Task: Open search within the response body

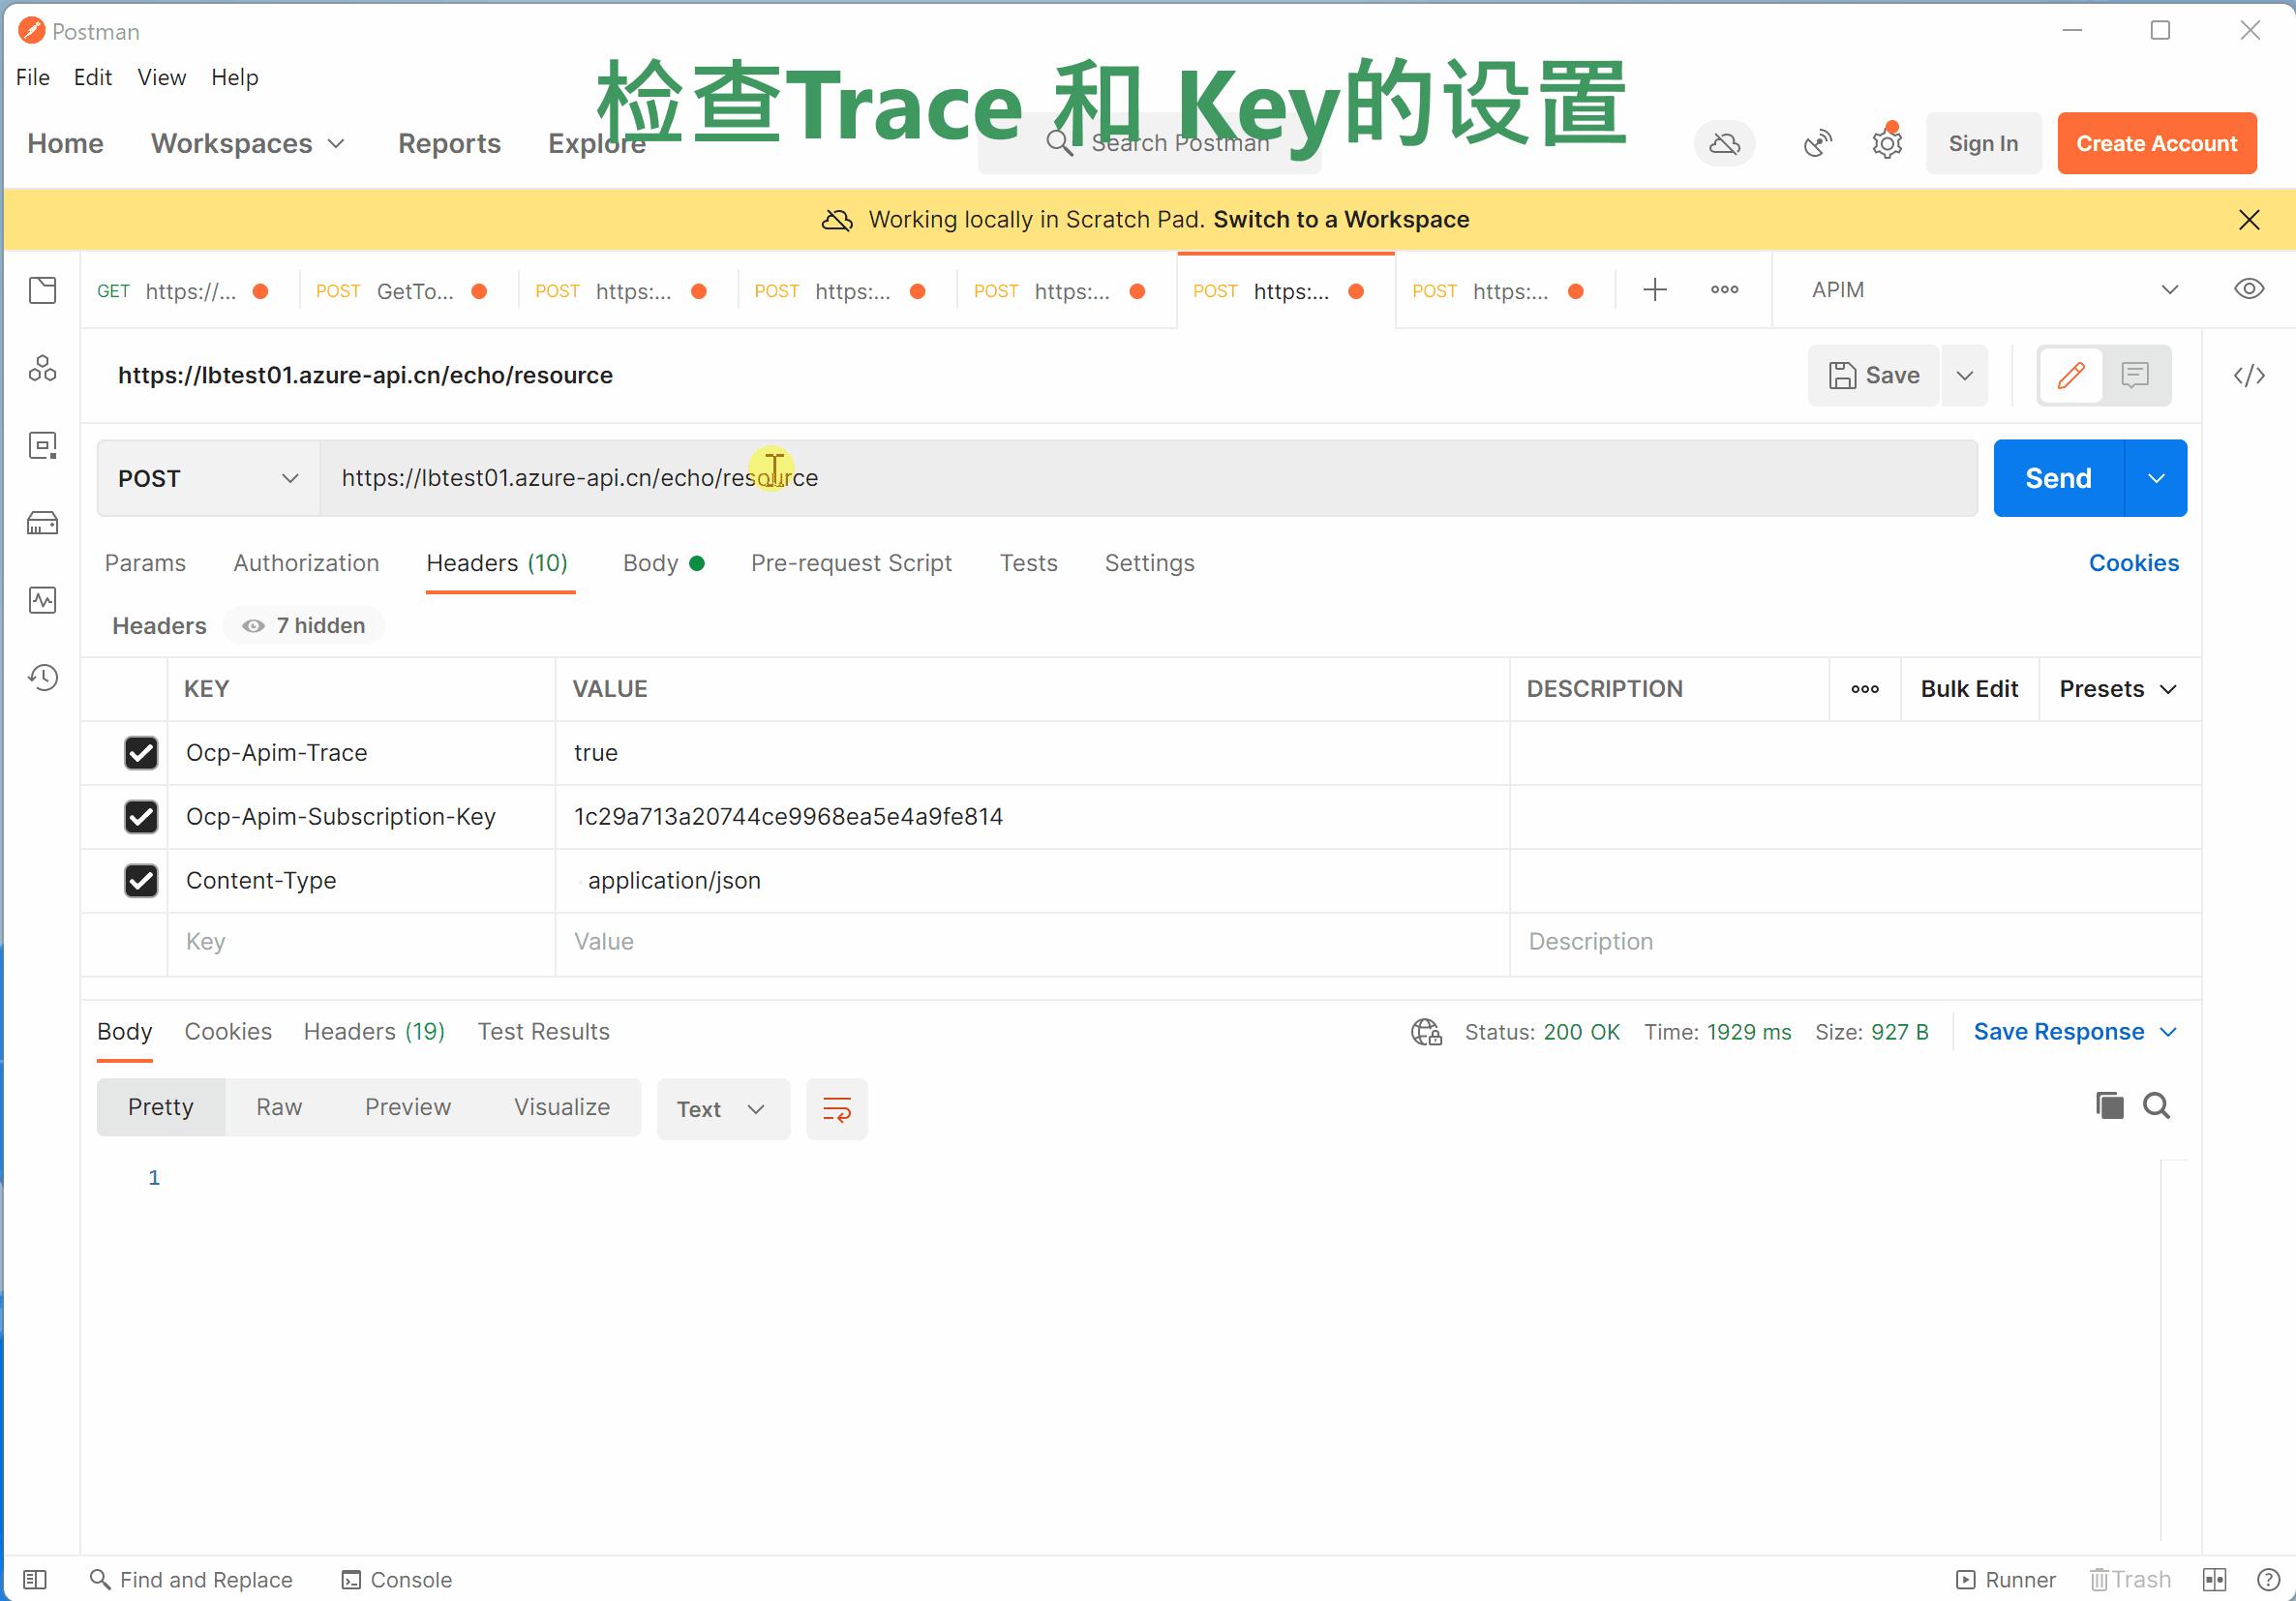Action: pyautogui.click(x=2156, y=1105)
